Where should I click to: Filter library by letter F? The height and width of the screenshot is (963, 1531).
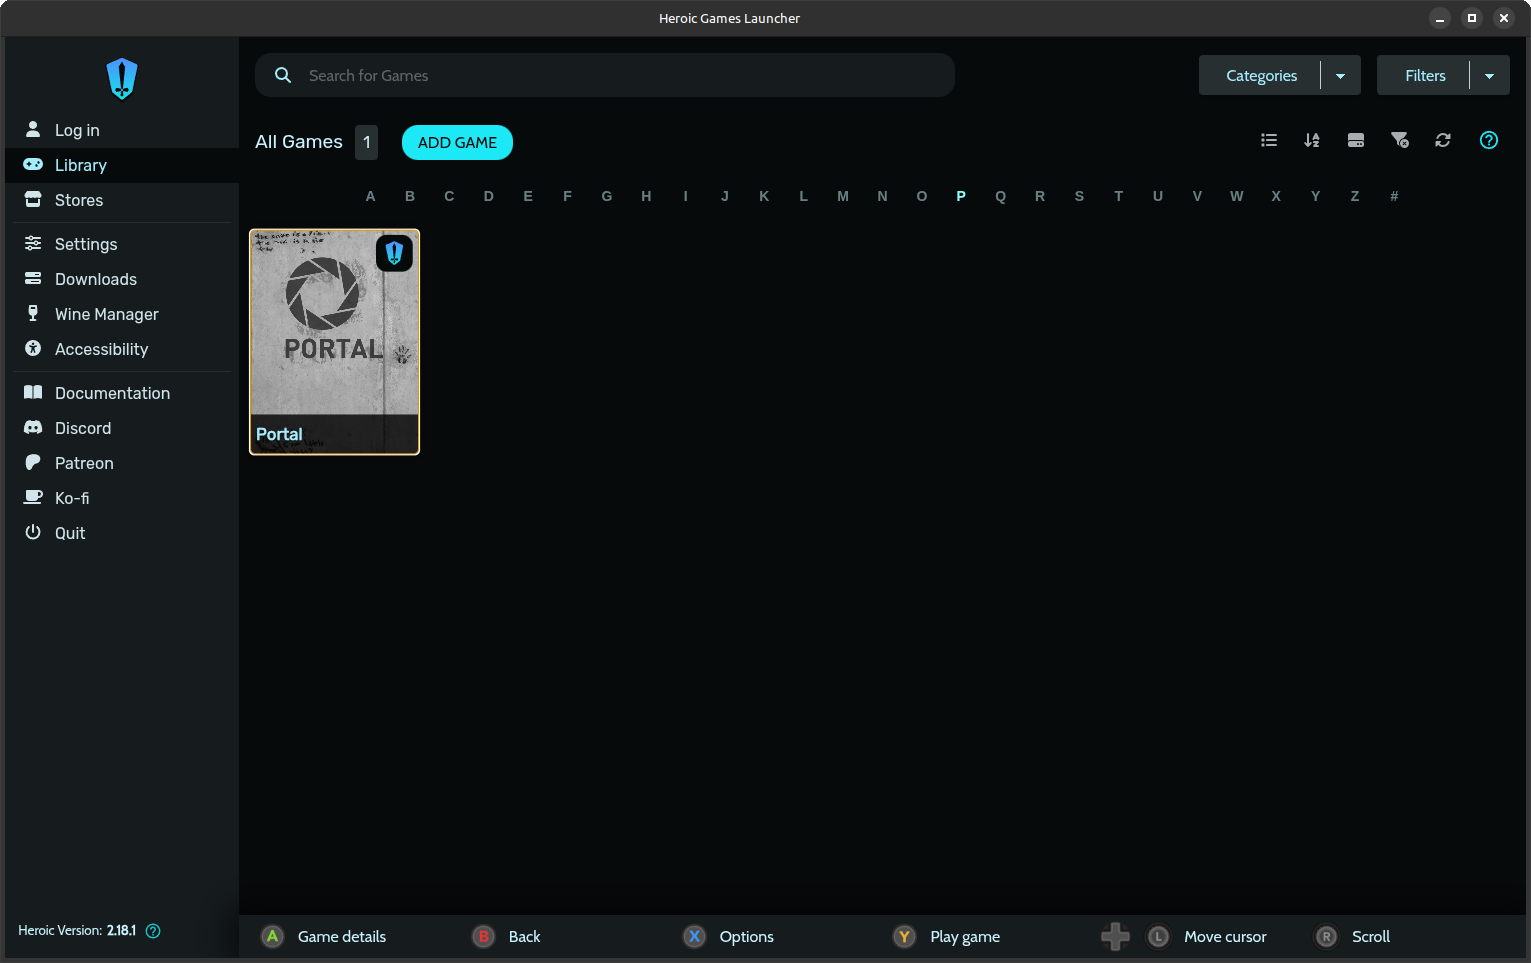click(568, 196)
